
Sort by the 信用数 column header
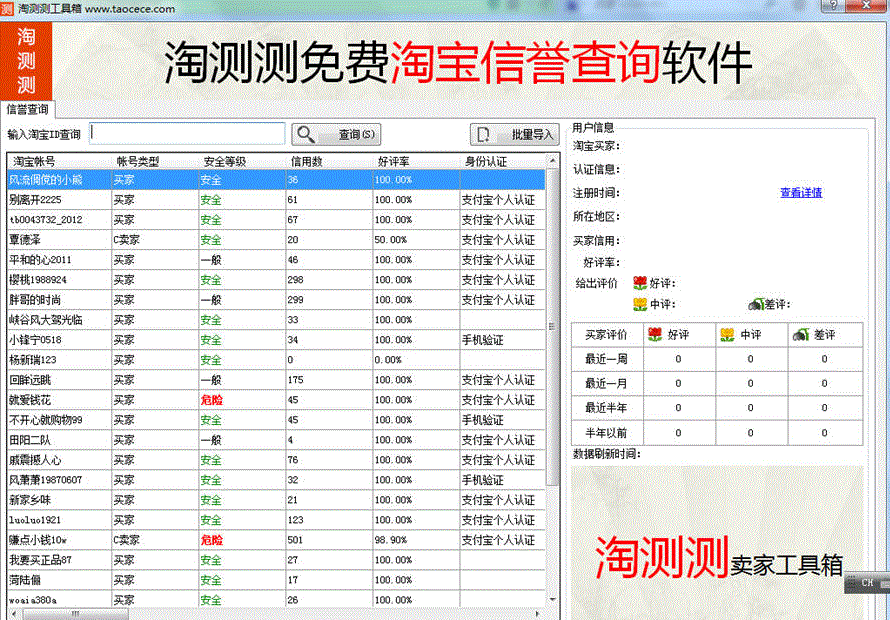(306, 161)
